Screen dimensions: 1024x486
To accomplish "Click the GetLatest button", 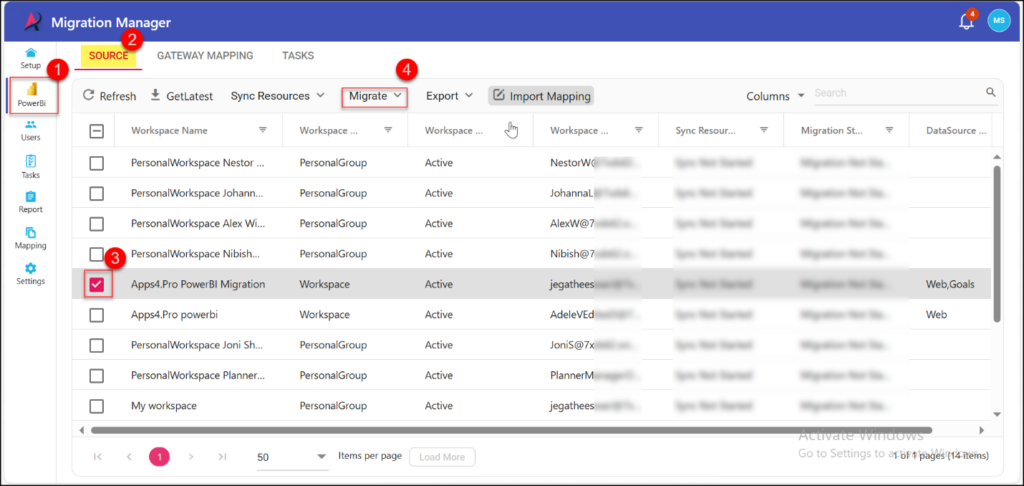I will 182,95.
